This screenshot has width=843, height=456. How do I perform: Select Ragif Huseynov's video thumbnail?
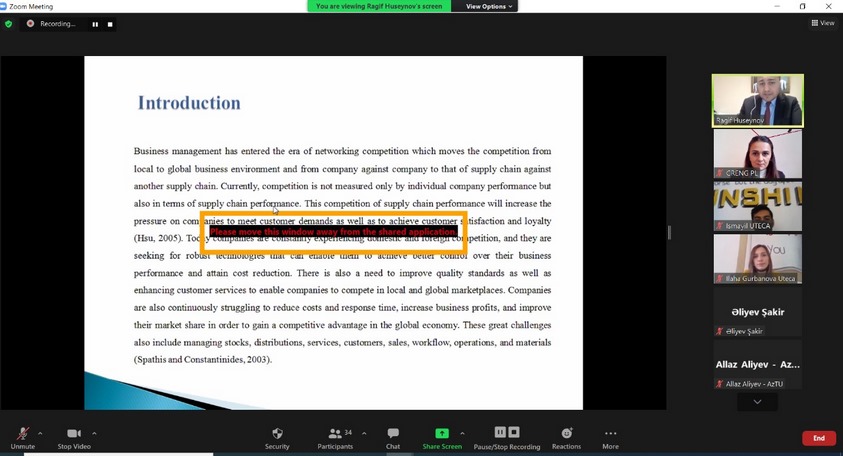point(757,100)
